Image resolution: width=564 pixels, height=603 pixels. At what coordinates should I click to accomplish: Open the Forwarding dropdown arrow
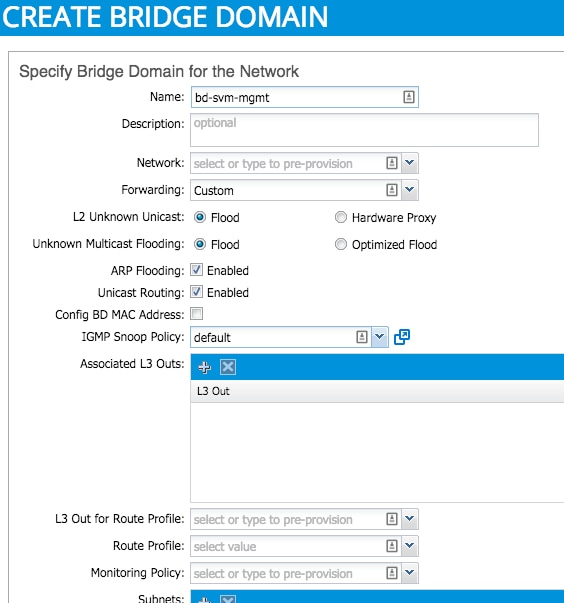[x=410, y=190]
